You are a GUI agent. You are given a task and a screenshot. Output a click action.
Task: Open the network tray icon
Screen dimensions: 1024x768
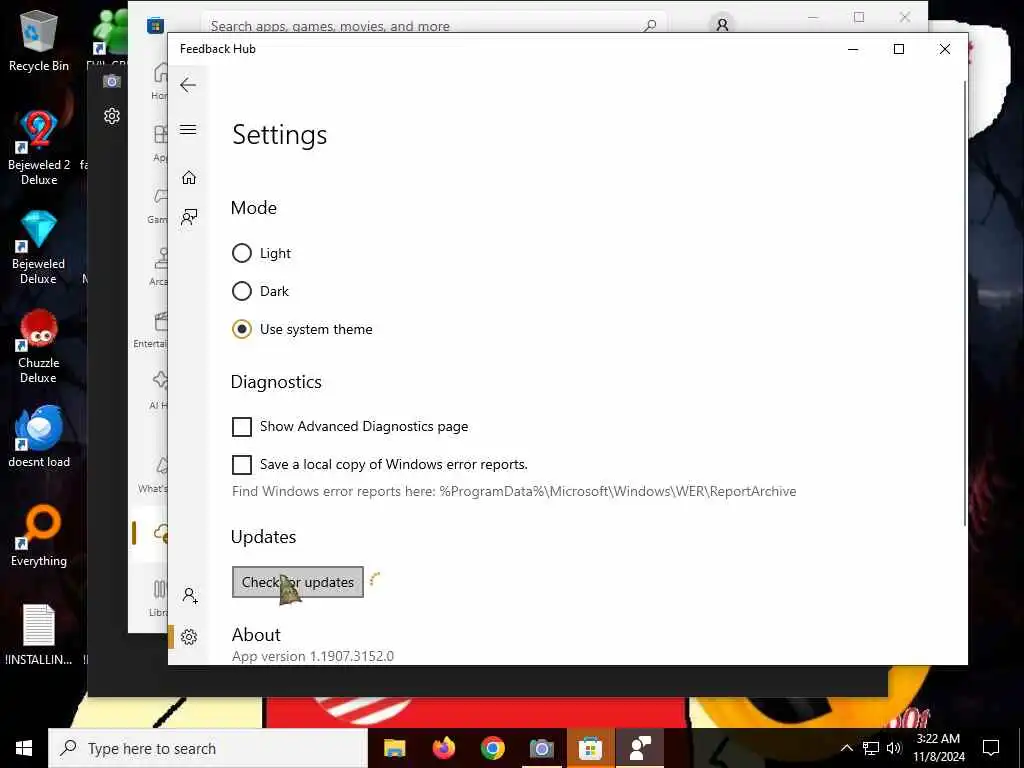click(x=871, y=748)
